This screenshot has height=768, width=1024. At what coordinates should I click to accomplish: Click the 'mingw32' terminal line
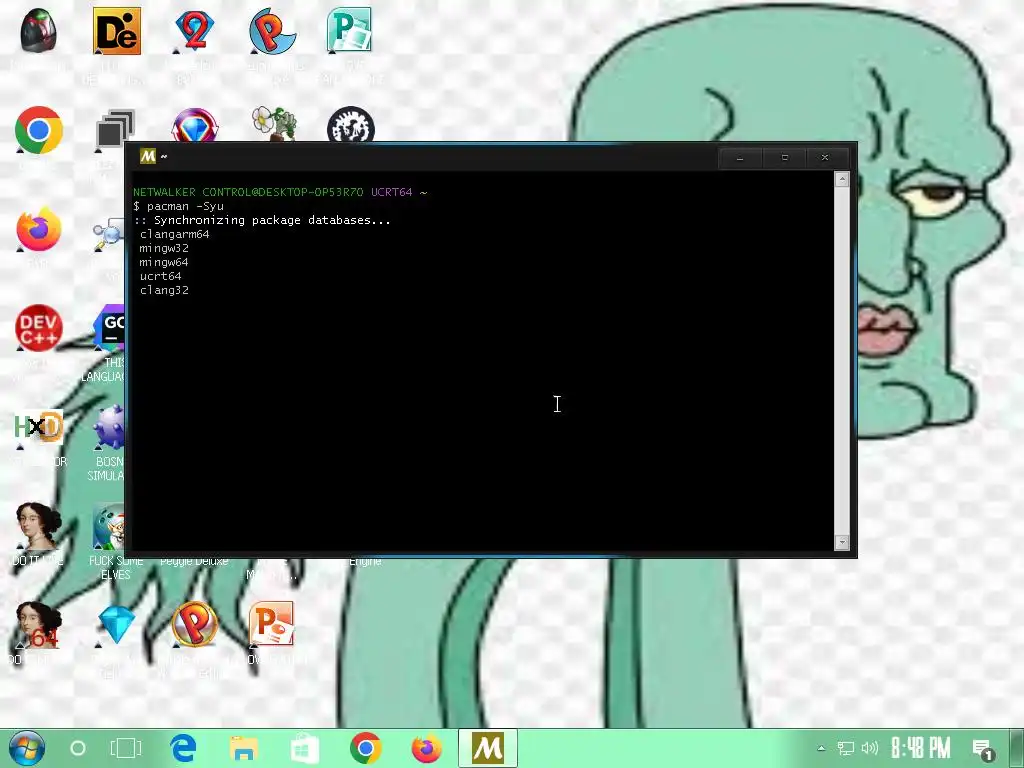click(164, 248)
